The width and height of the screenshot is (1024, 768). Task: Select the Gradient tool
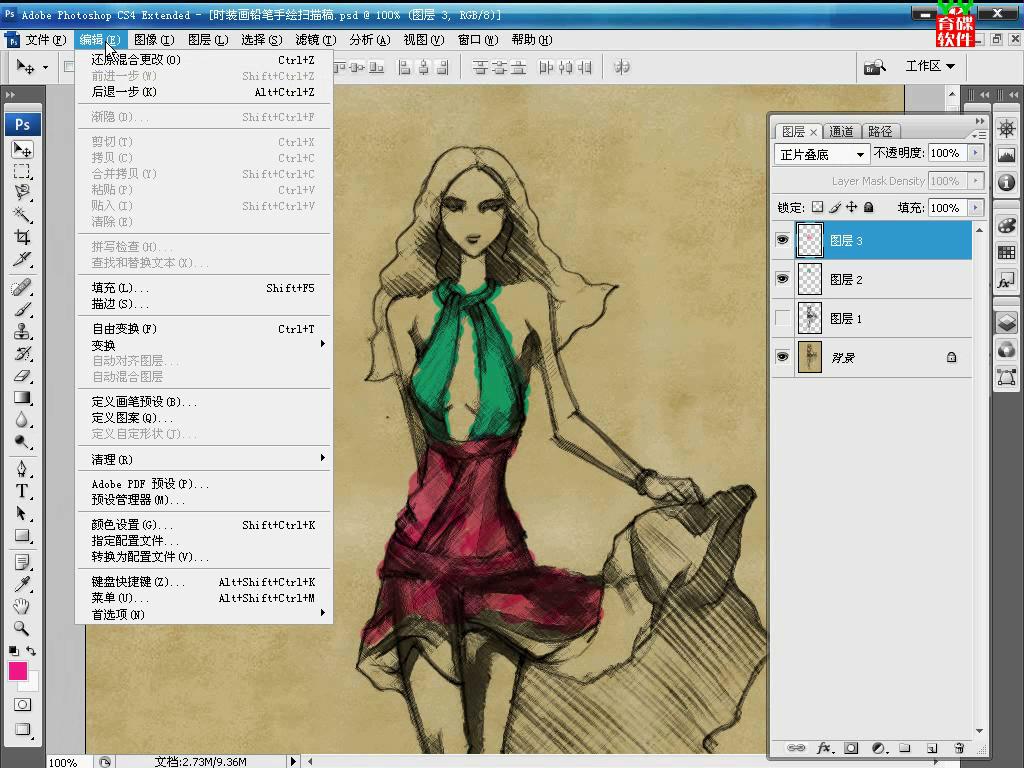click(x=22, y=398)
